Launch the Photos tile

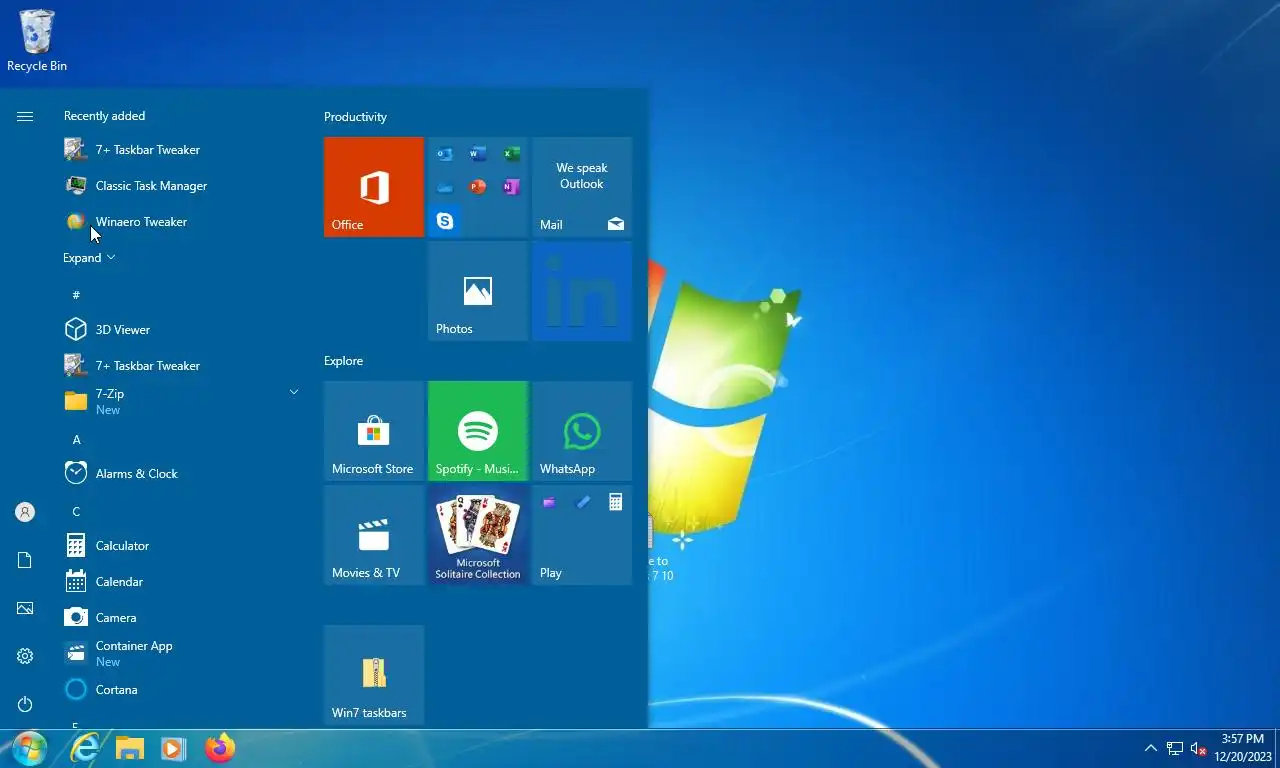click(x=478, y=291)
